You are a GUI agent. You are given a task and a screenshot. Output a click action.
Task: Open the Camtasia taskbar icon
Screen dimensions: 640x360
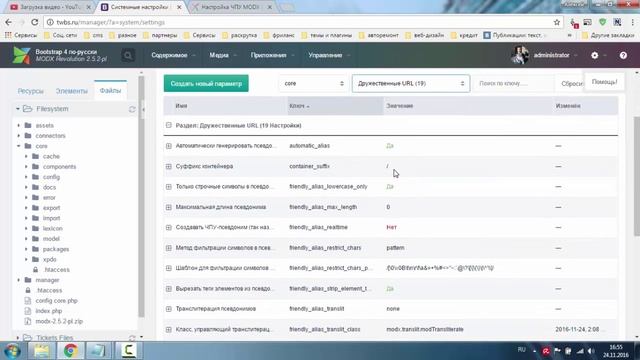tap(128, 351)
